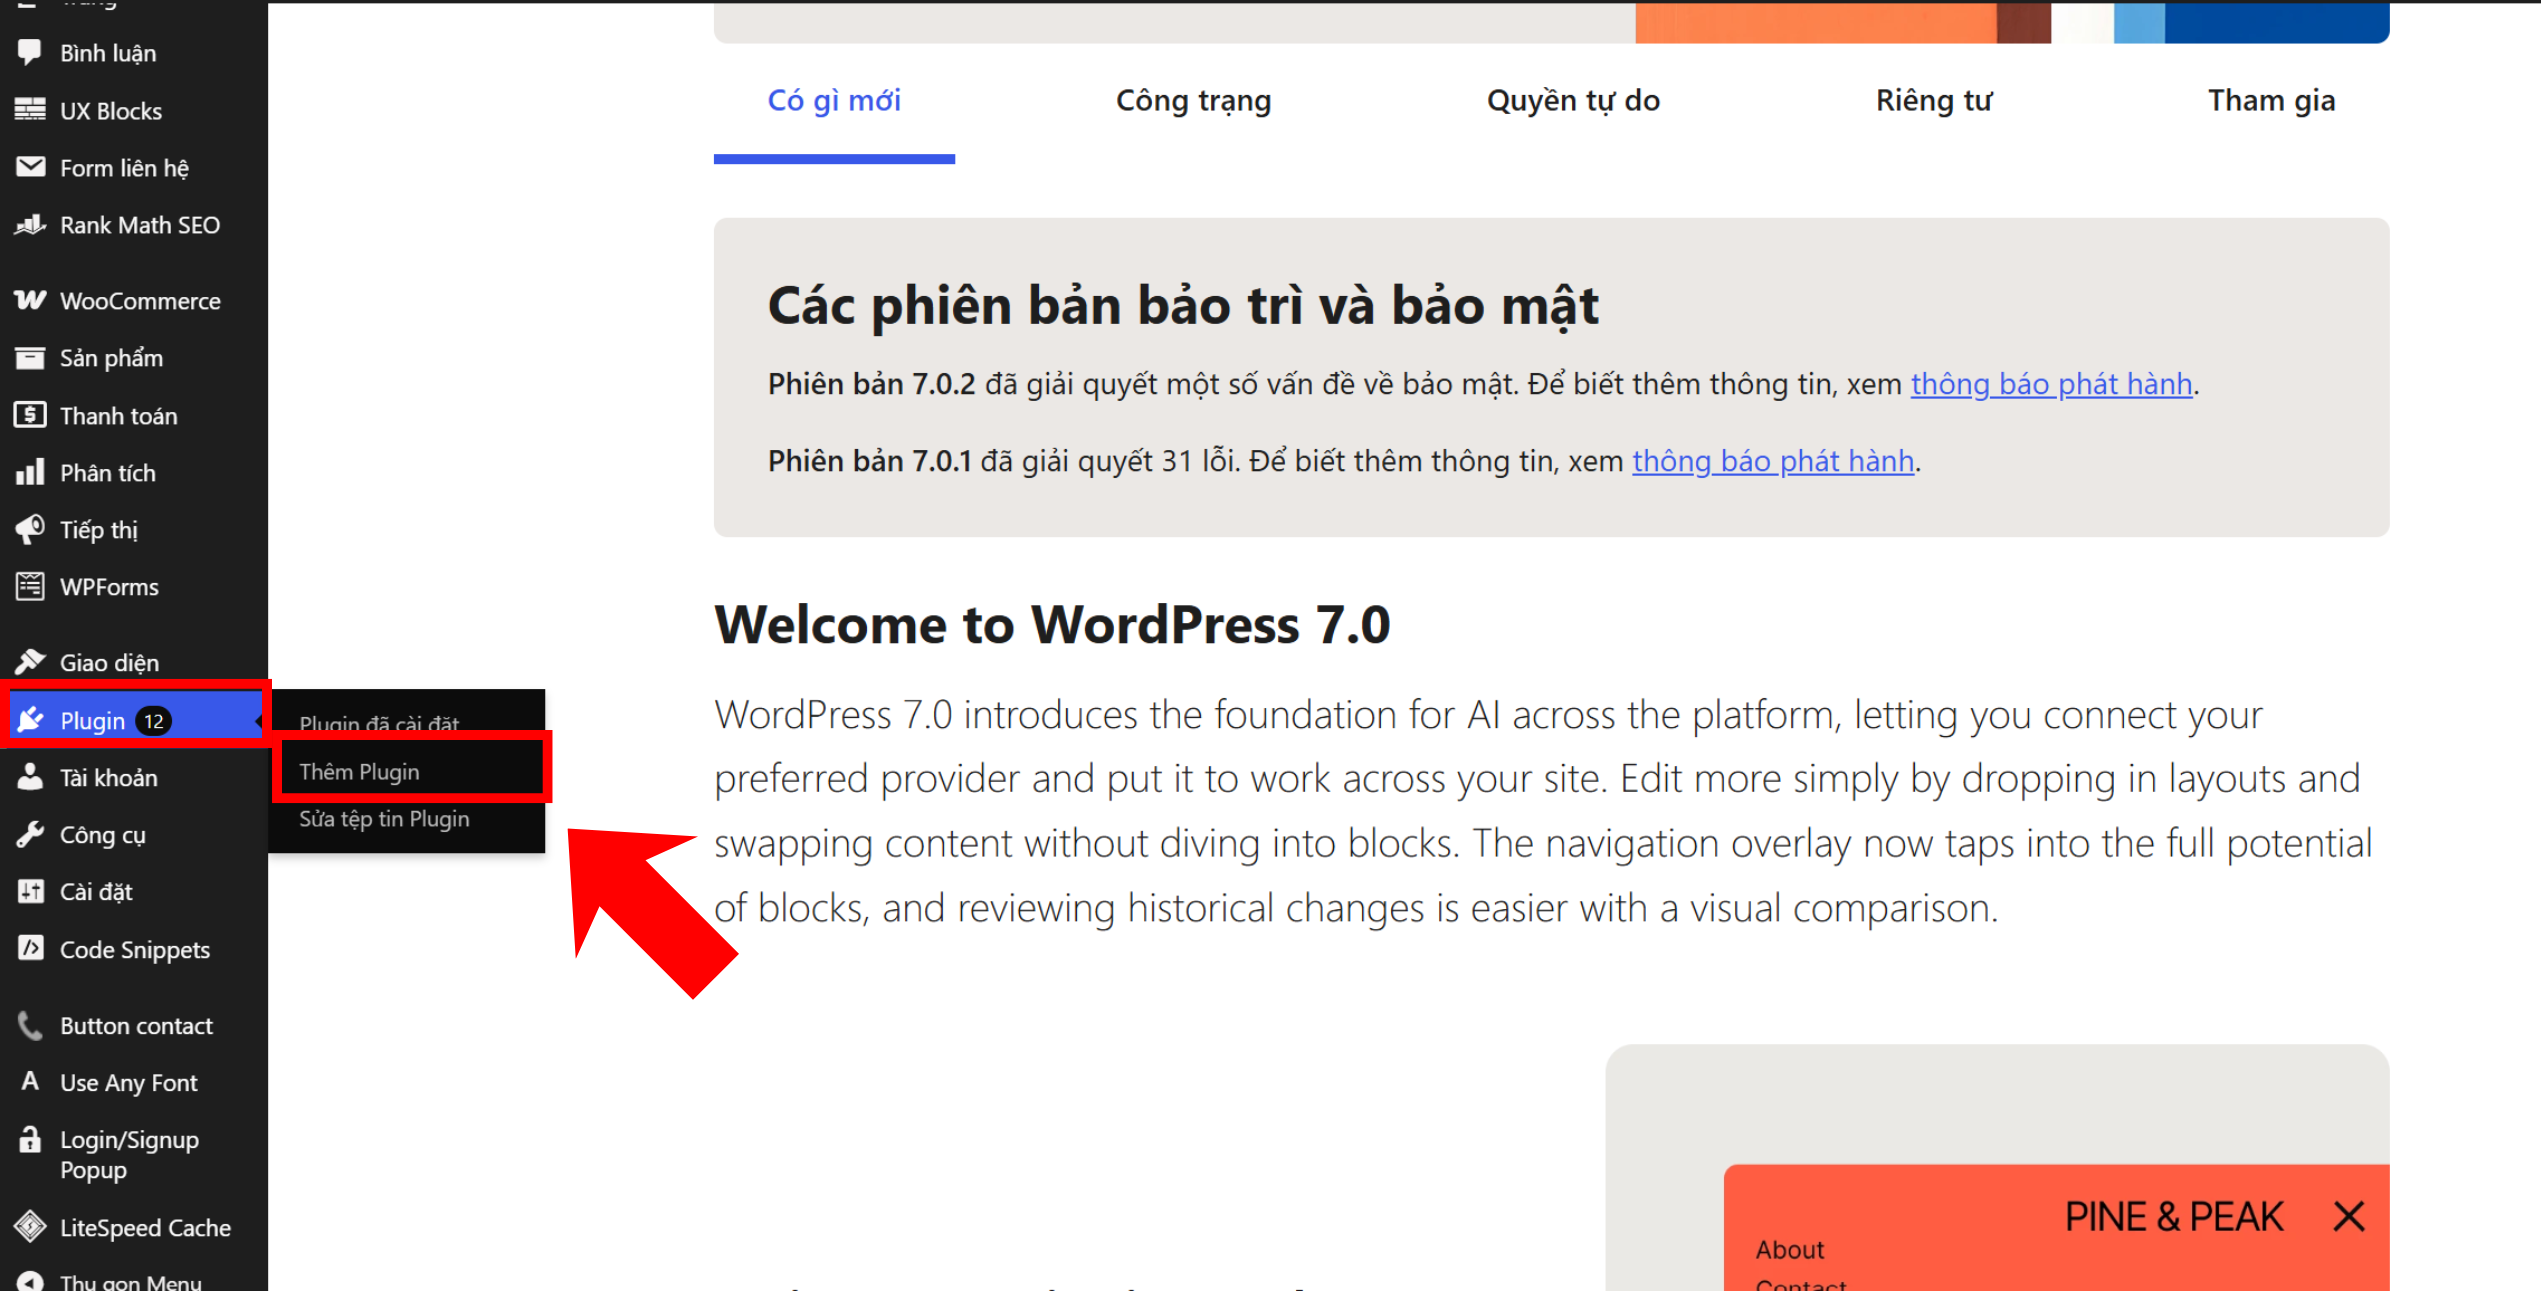Image resolution: width=2541 pixels, height=1302 pixels.
Task: Click the Button contact phone icon
Action: tap(30, 1025)
